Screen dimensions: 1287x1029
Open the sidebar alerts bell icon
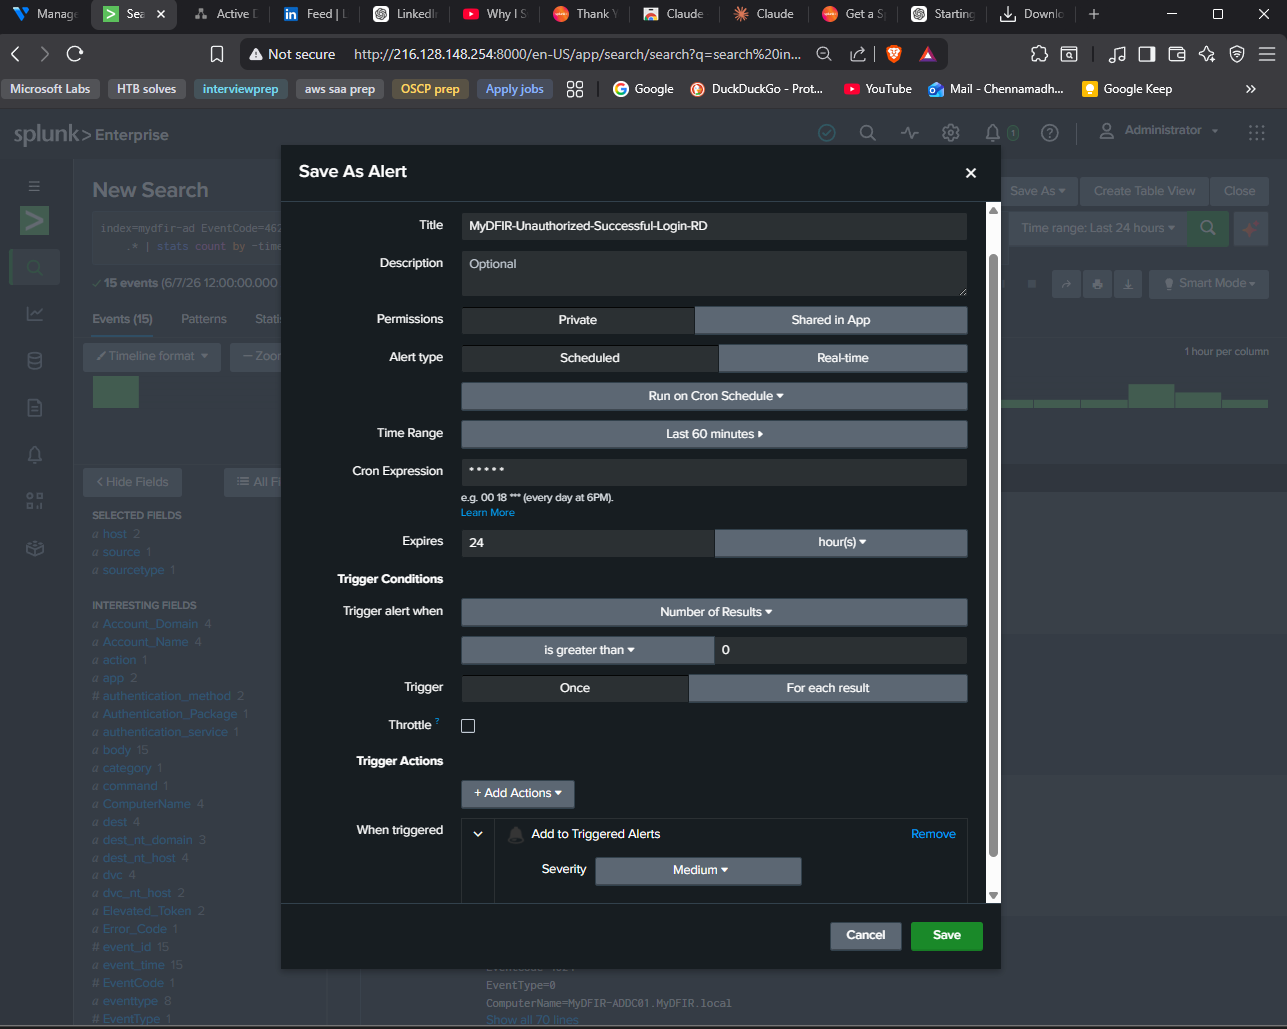[x=35, y=455]
